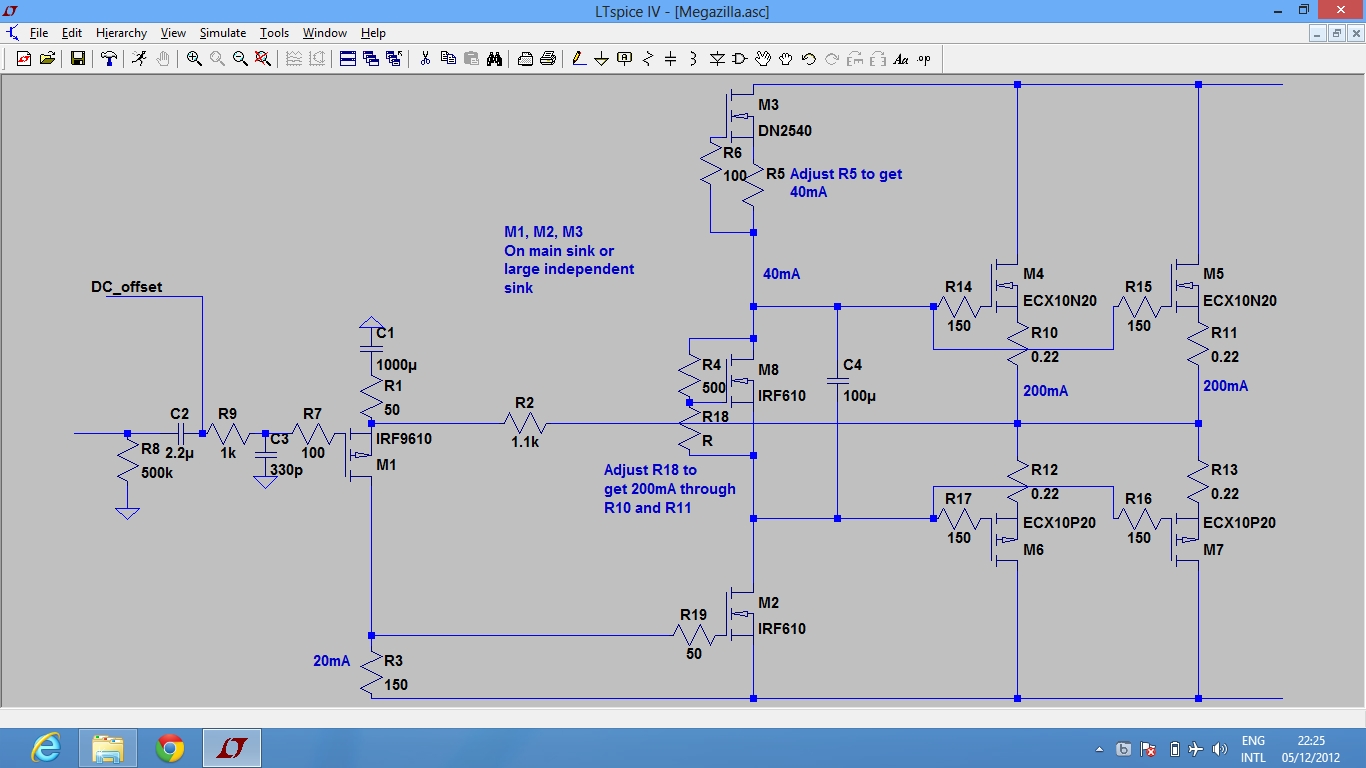Click the C1 1000µ value
Image resolution: width=1366 pixels, height=768 pixels.
[x=397, y=365]
